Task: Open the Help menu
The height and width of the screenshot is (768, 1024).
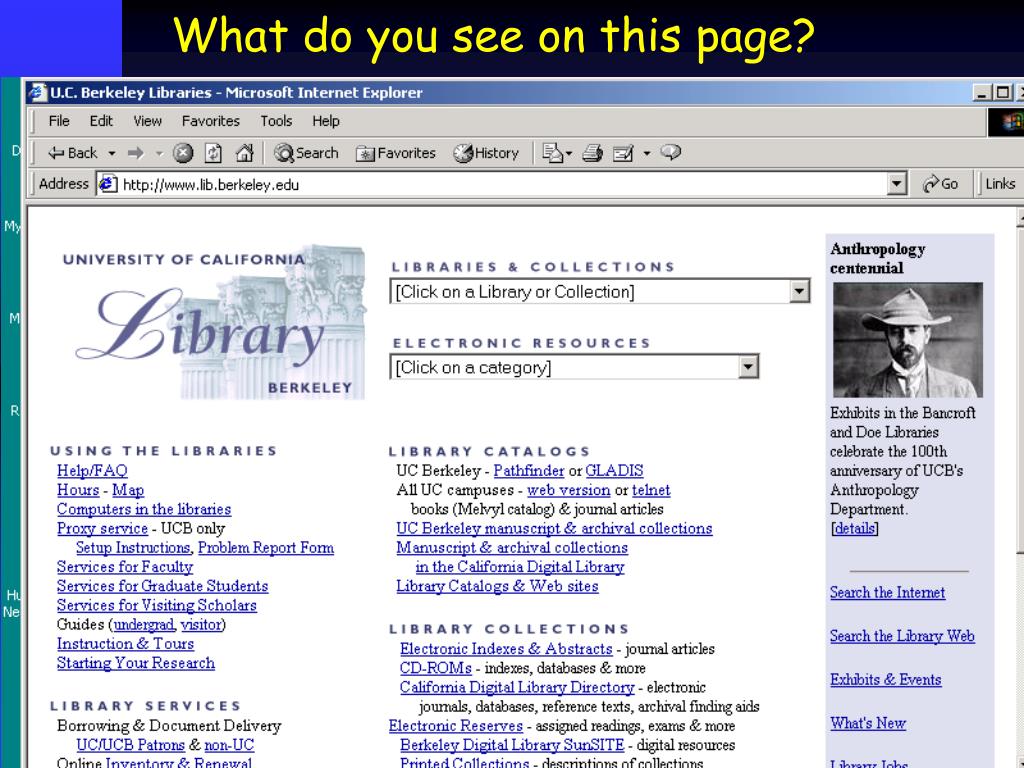Action: pos(326,121)
